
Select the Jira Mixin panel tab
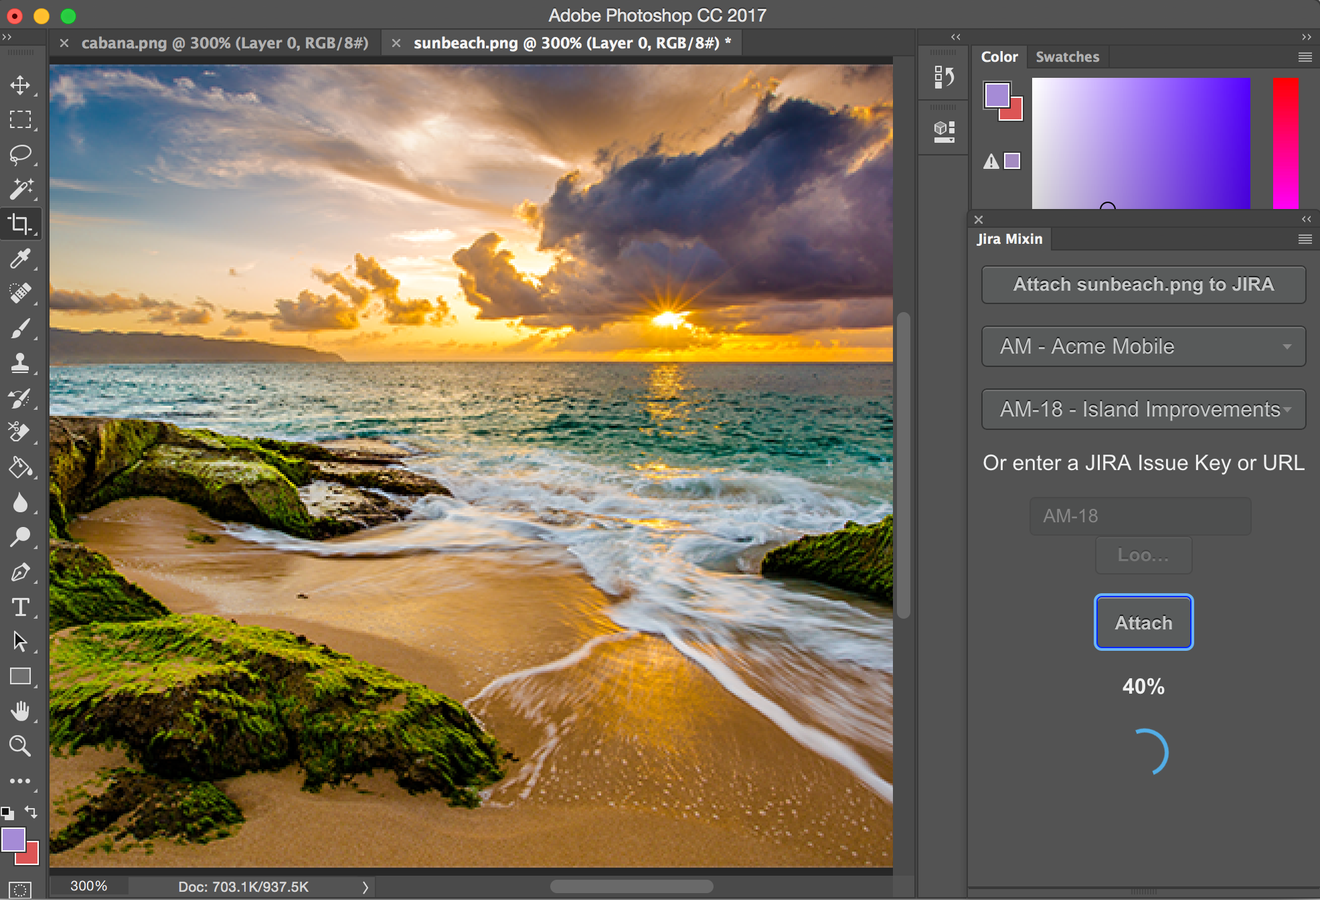pyautogui.click(x=1010, y=239)
